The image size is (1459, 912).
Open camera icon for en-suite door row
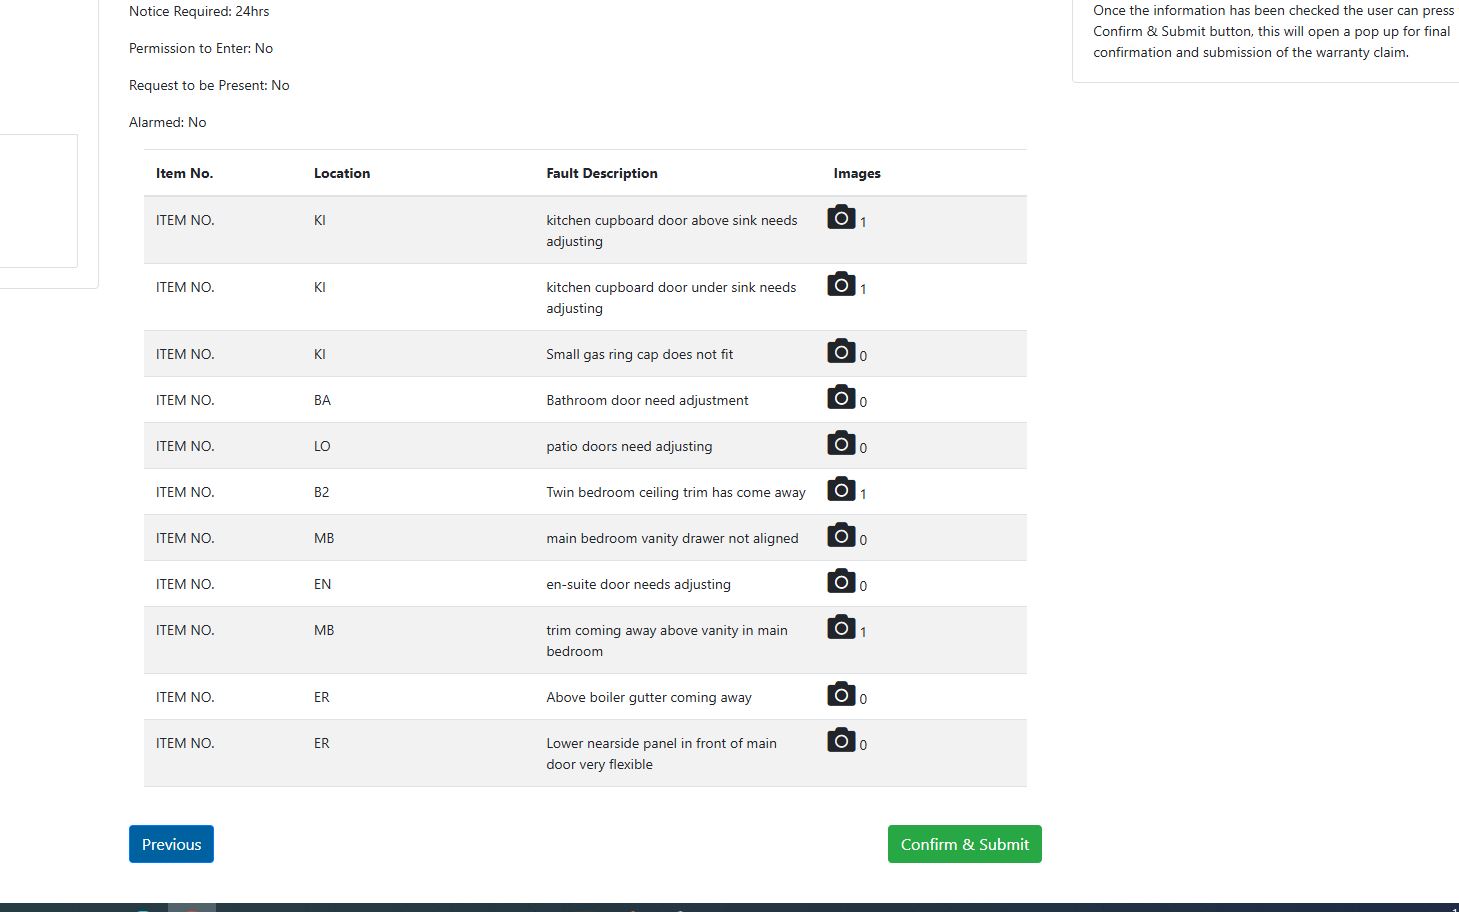(x=841, y=582)
